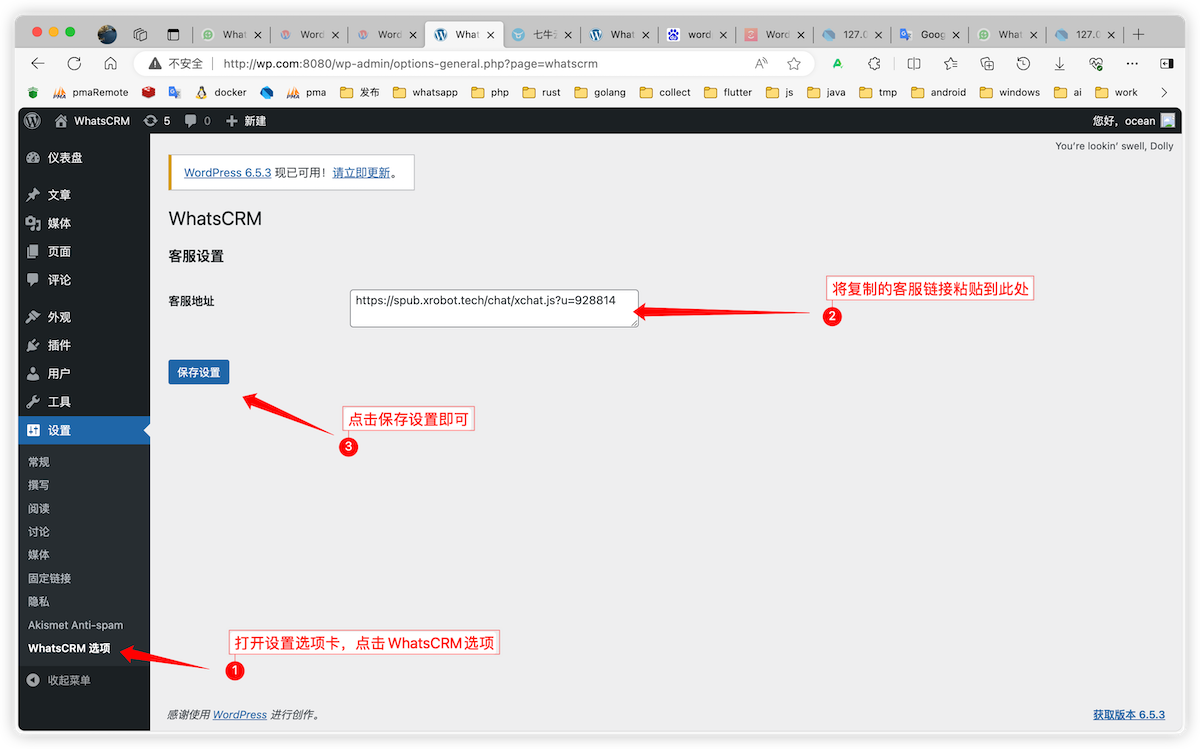The image size is (1200, 749).
Task: Open comments bubble in admin bar
Action: point(197,121)
